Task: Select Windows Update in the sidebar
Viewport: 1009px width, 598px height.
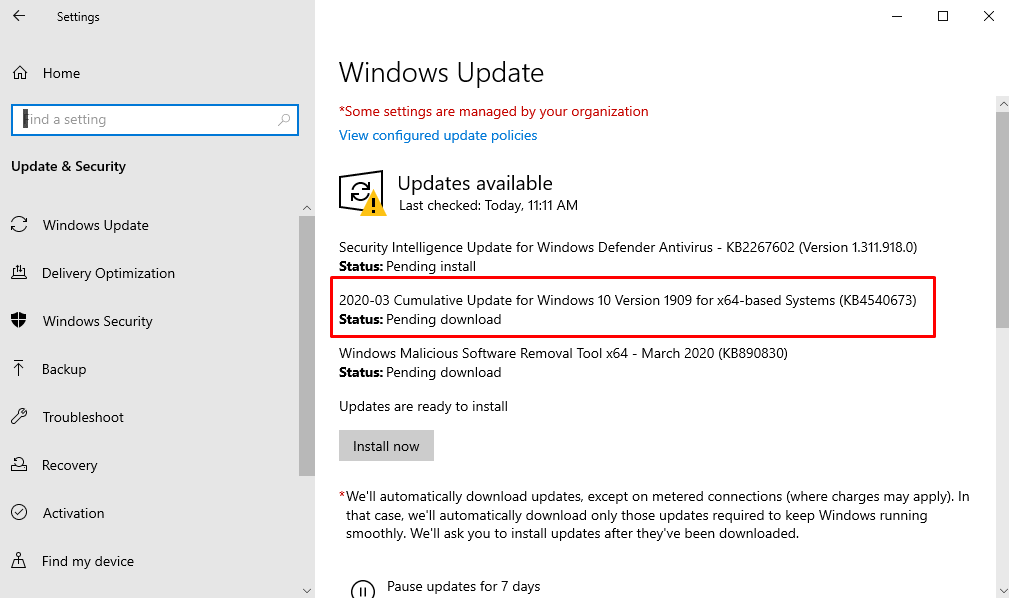Action: coord(95,225)
